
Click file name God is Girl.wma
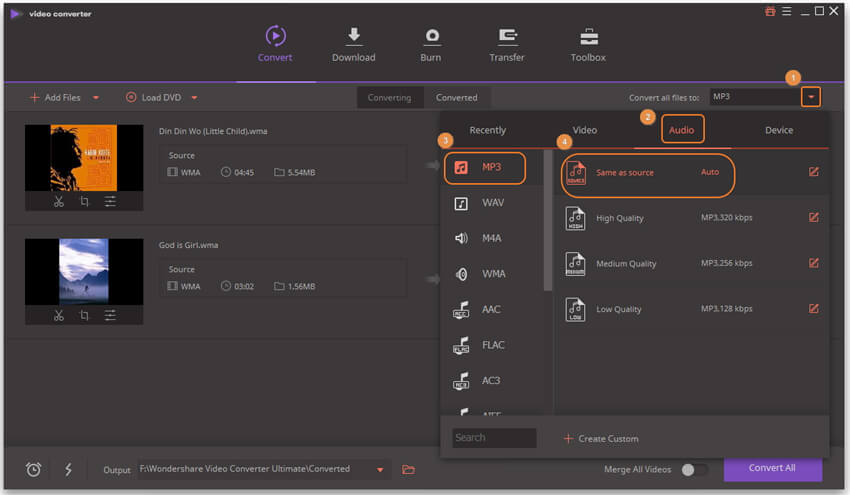(x=188, y=245)
